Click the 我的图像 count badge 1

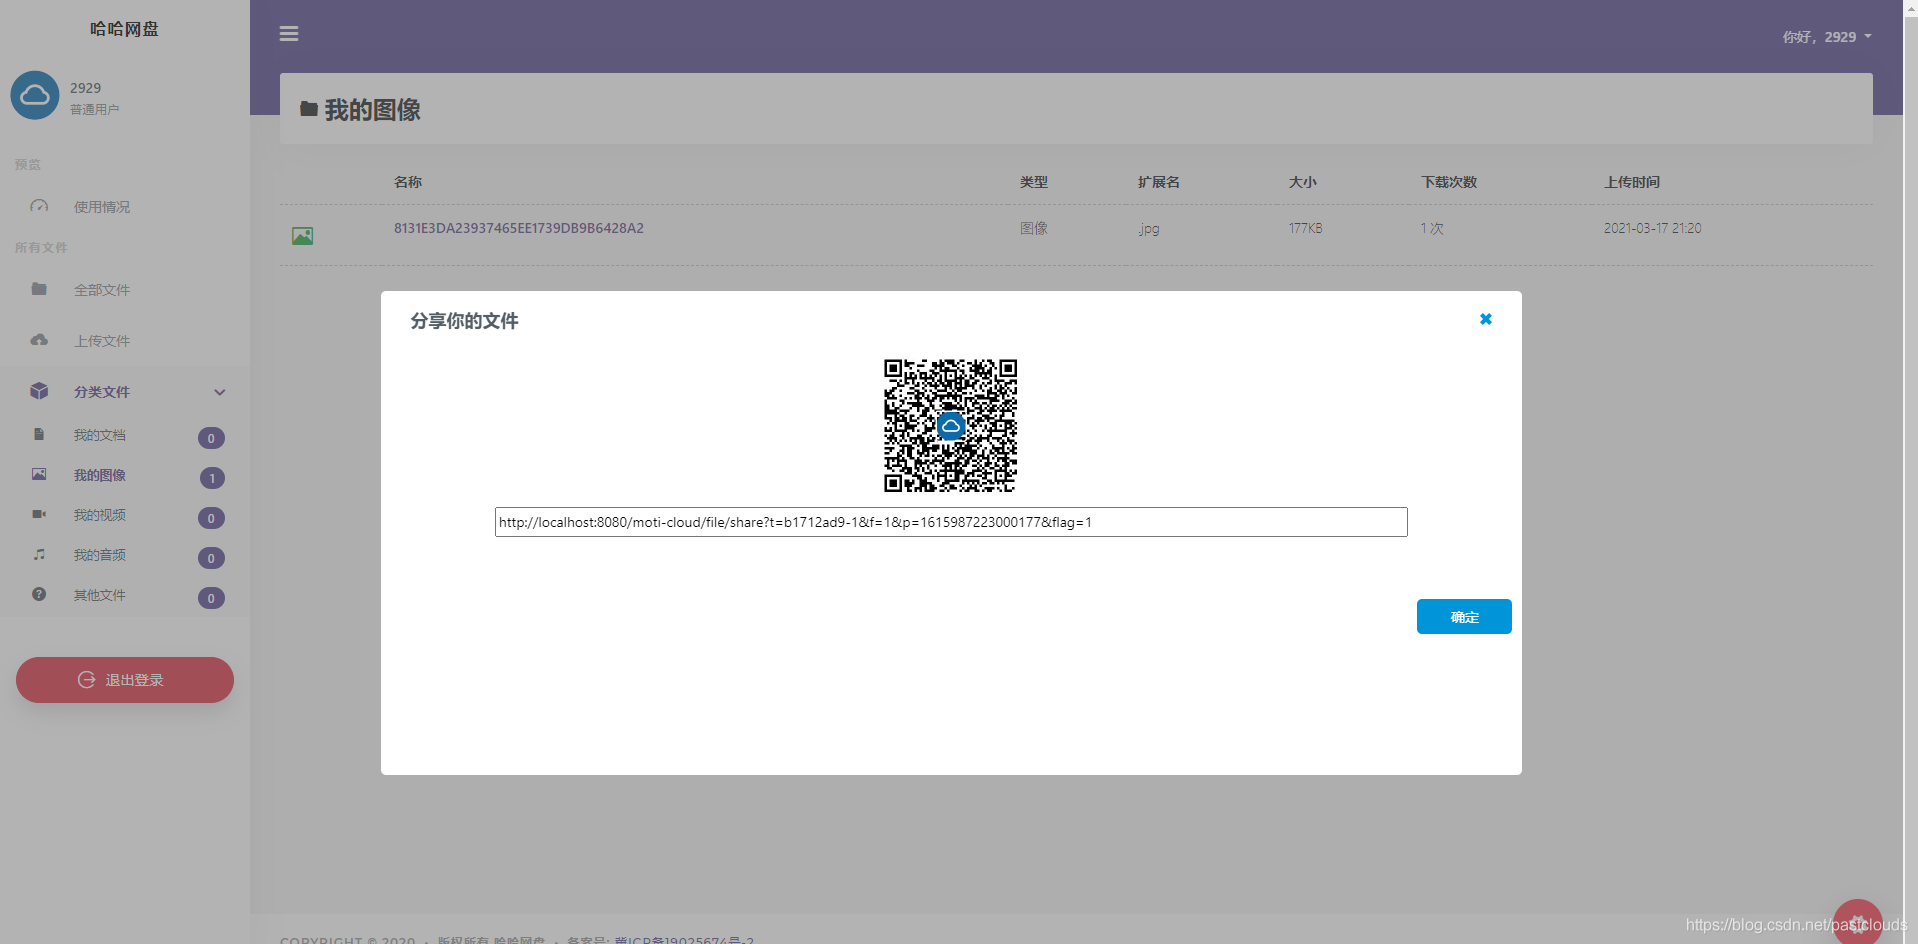point(212,478)
